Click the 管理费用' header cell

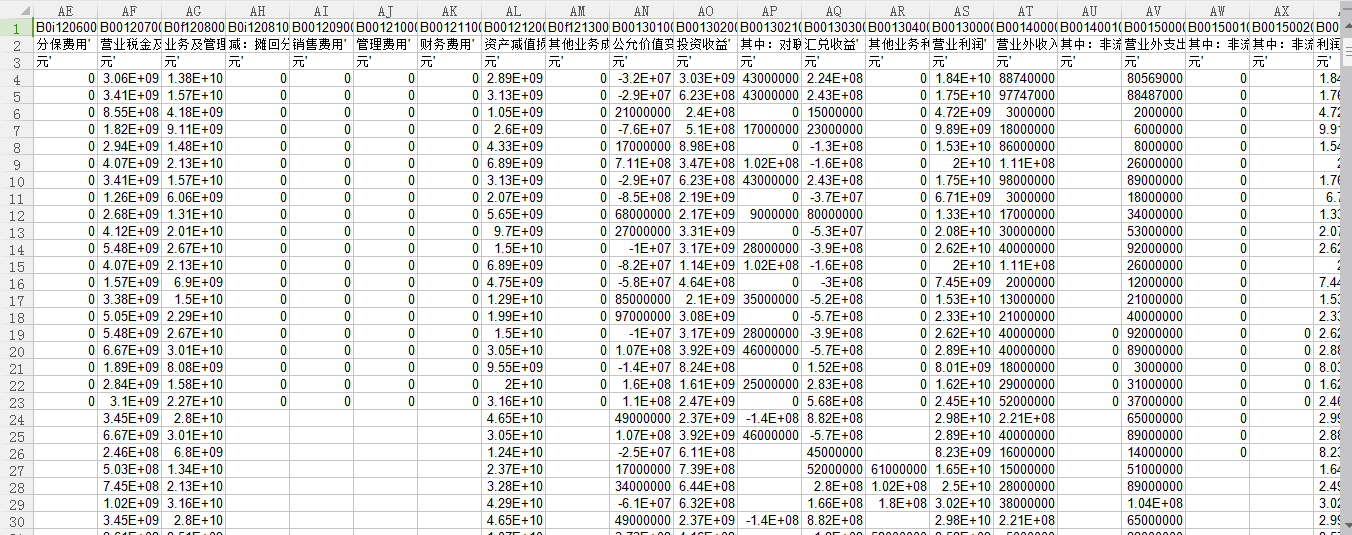[386, 45]
